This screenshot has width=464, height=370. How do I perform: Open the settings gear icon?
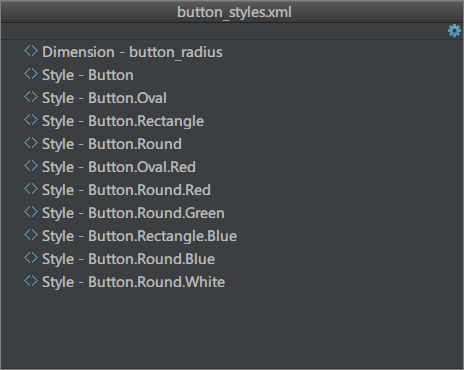pos(454,31)
